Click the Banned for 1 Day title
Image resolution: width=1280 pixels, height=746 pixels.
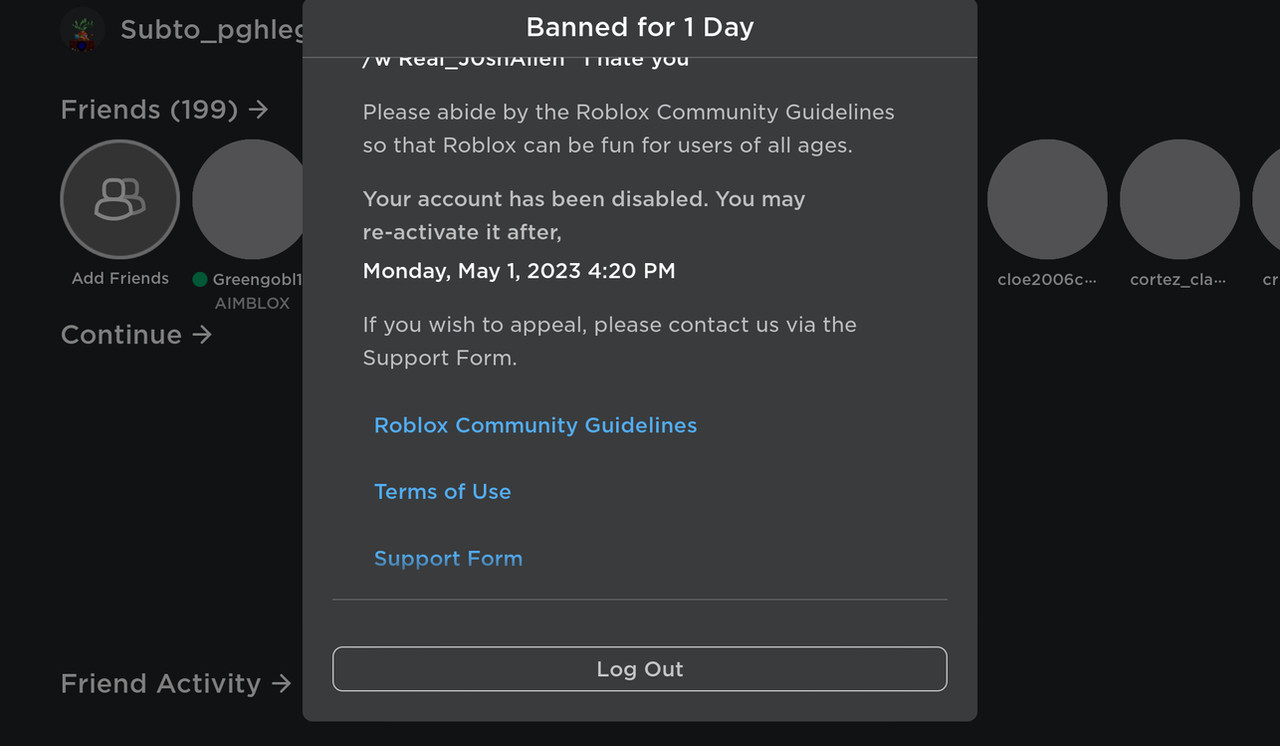click(x=640, y=27)
